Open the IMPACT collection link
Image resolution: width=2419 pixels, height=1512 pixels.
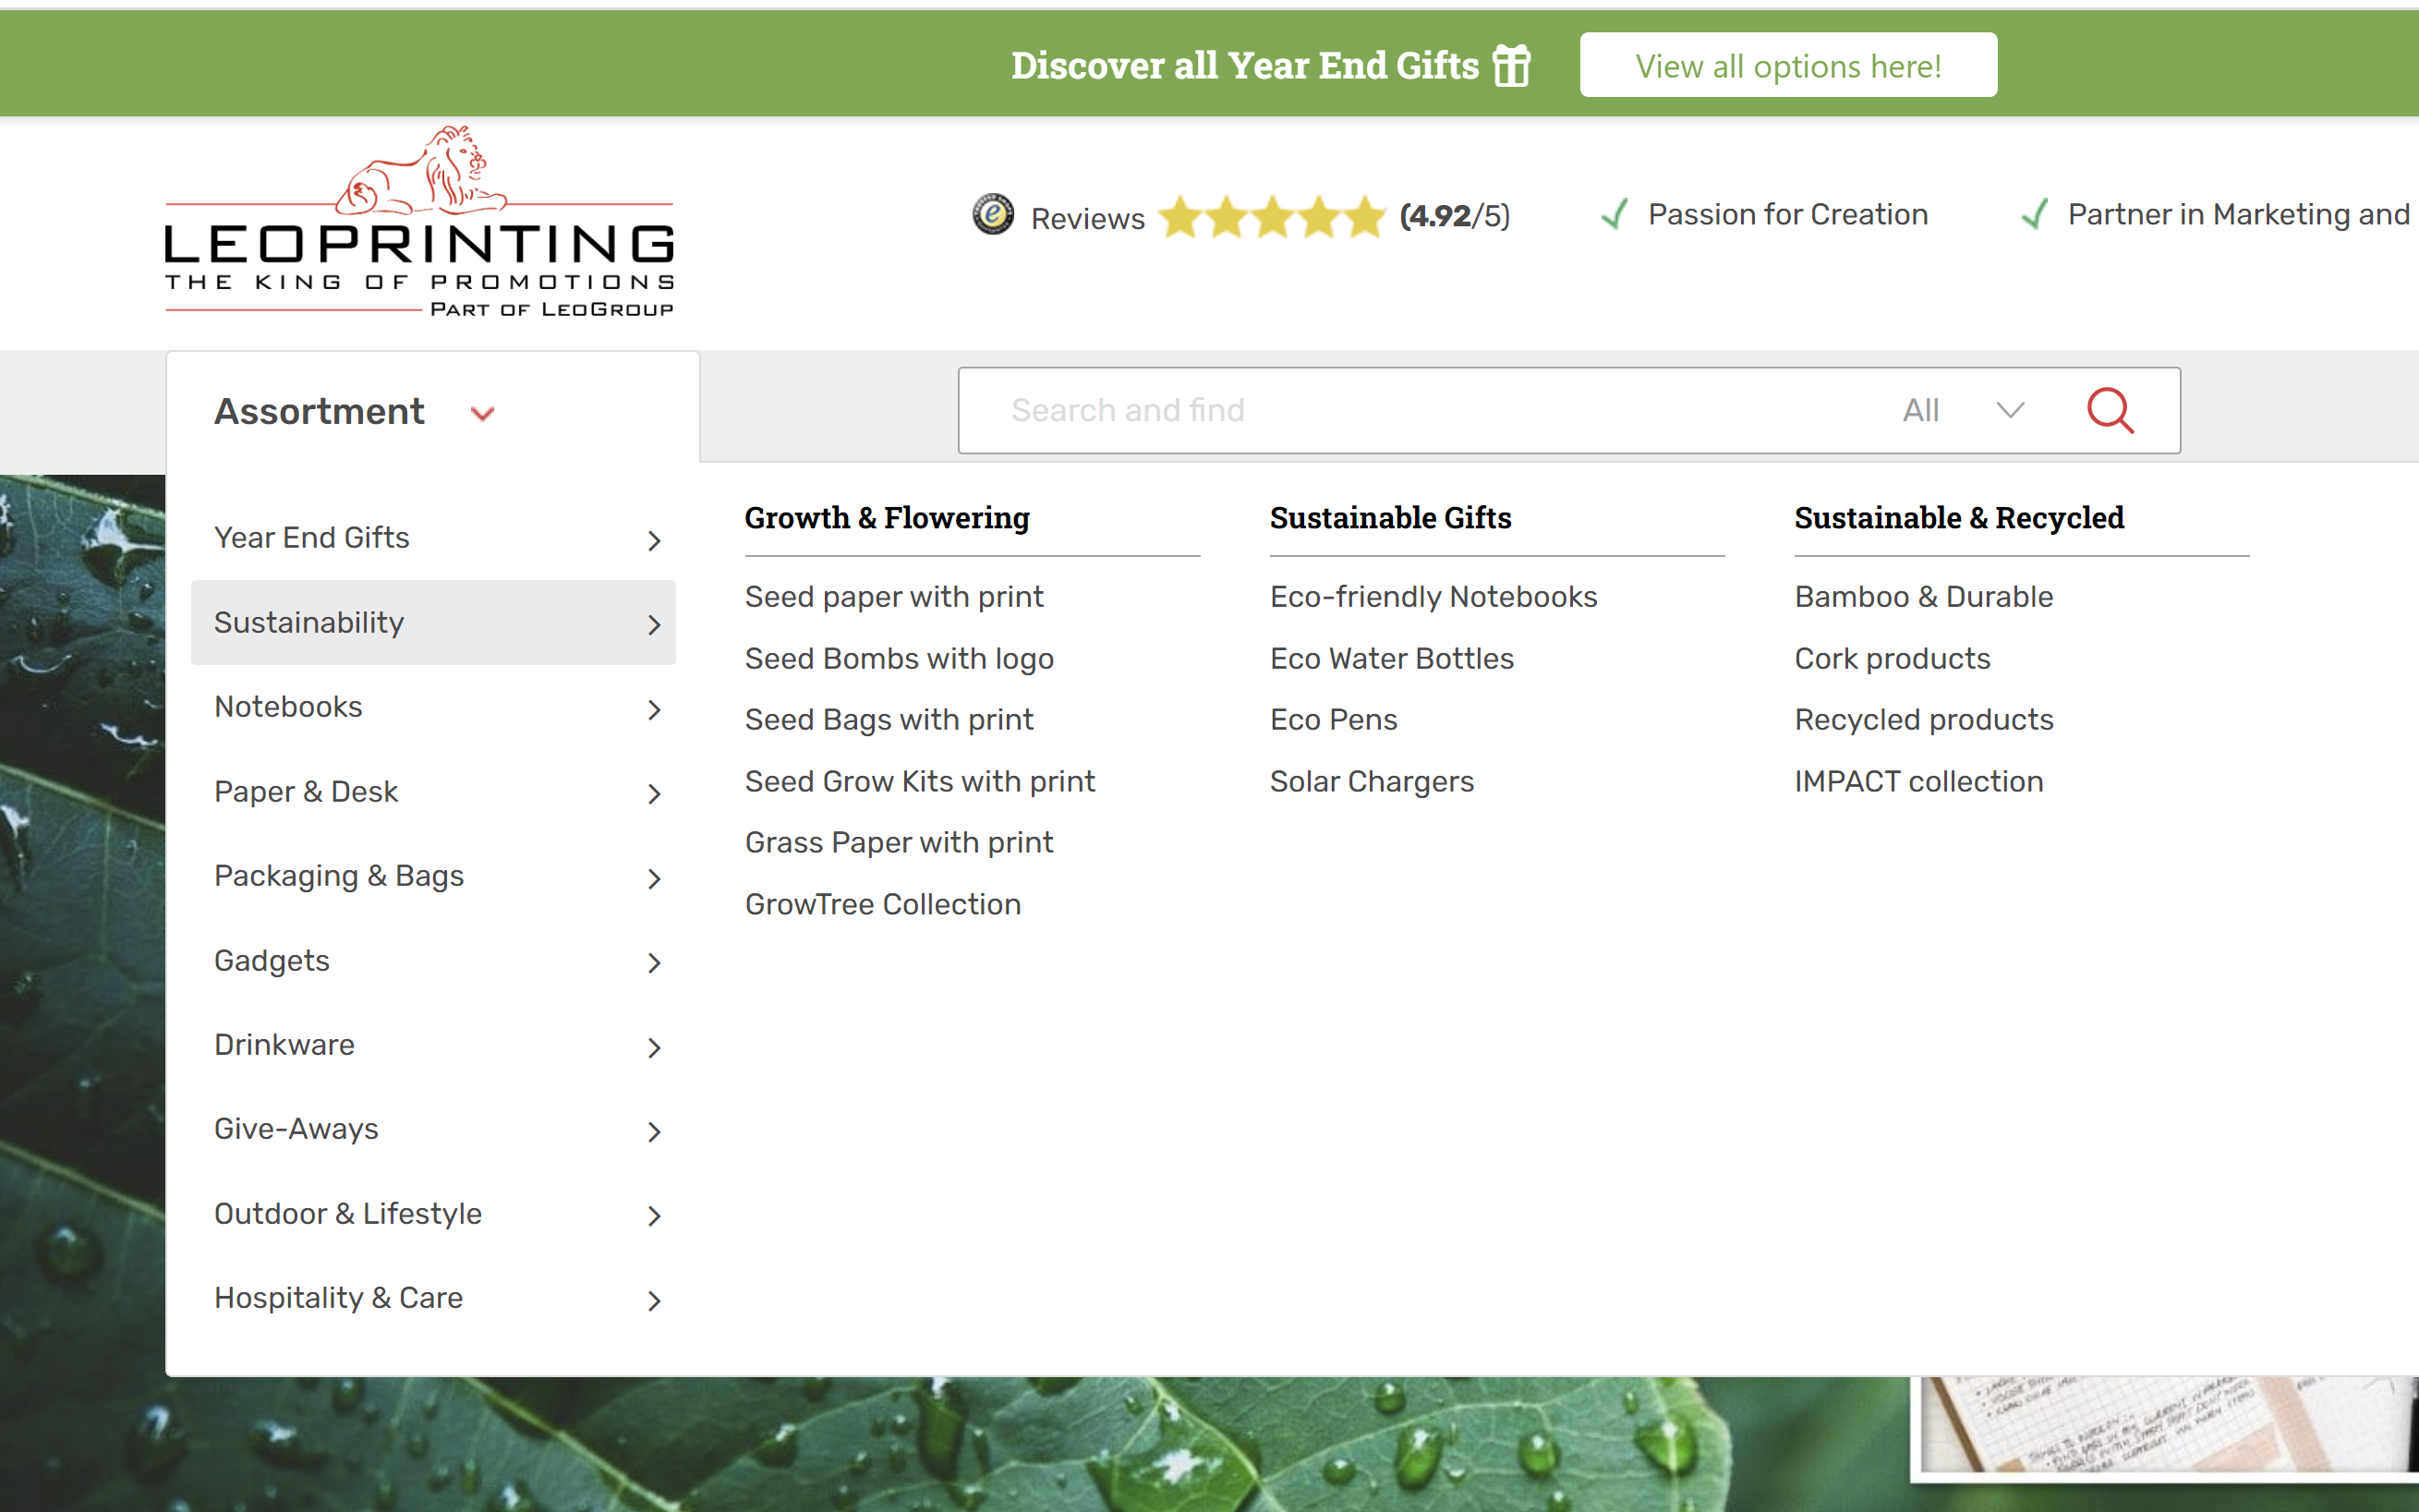point(1917,781)
